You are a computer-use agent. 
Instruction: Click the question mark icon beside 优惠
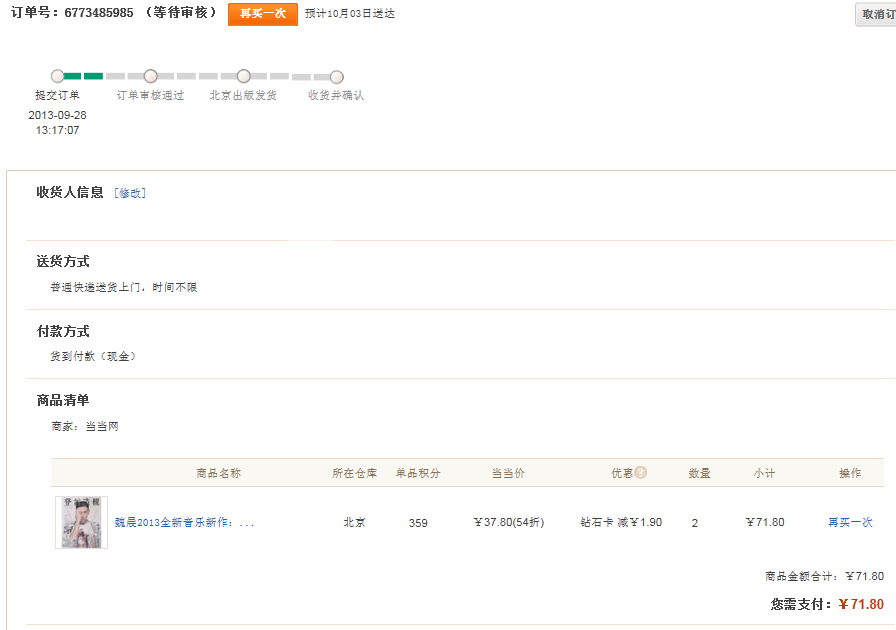(x=641, y=472)
